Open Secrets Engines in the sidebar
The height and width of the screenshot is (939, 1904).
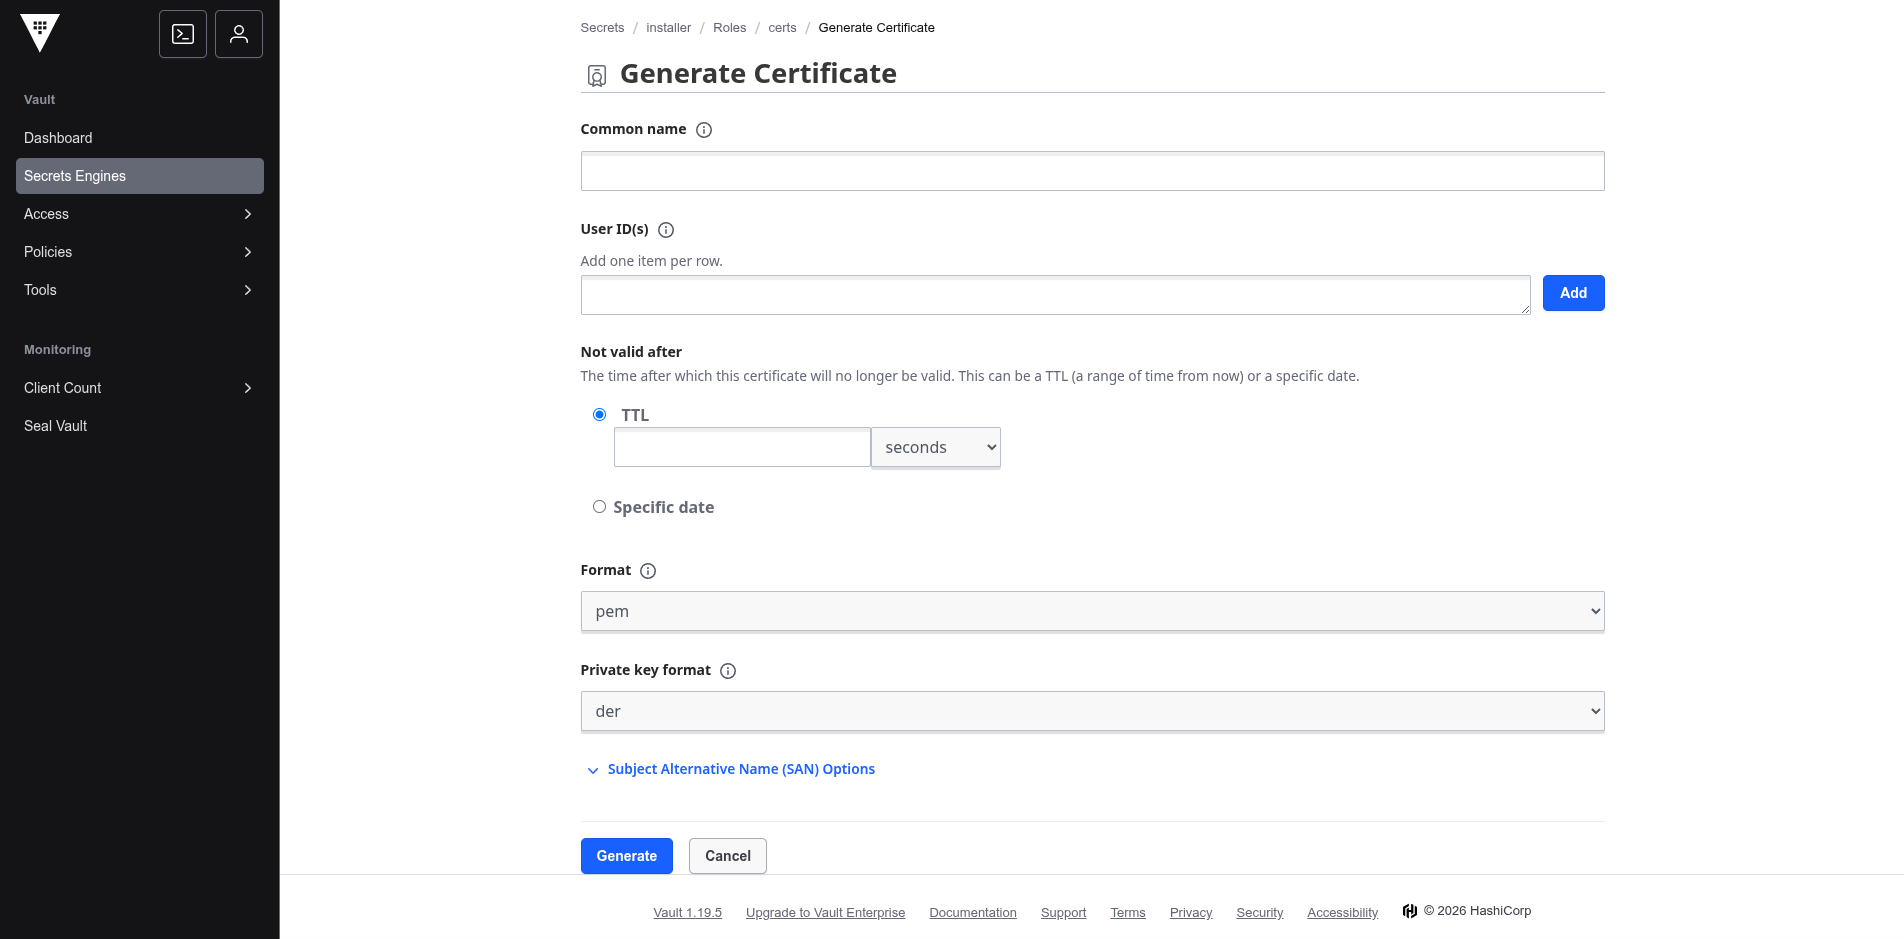coord(139,176)
